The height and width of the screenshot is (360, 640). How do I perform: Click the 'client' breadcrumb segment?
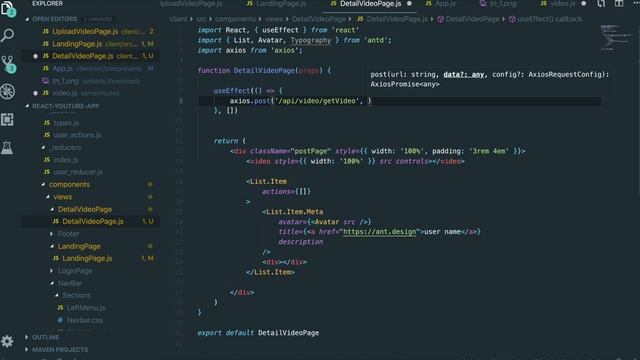pos(178,19)
